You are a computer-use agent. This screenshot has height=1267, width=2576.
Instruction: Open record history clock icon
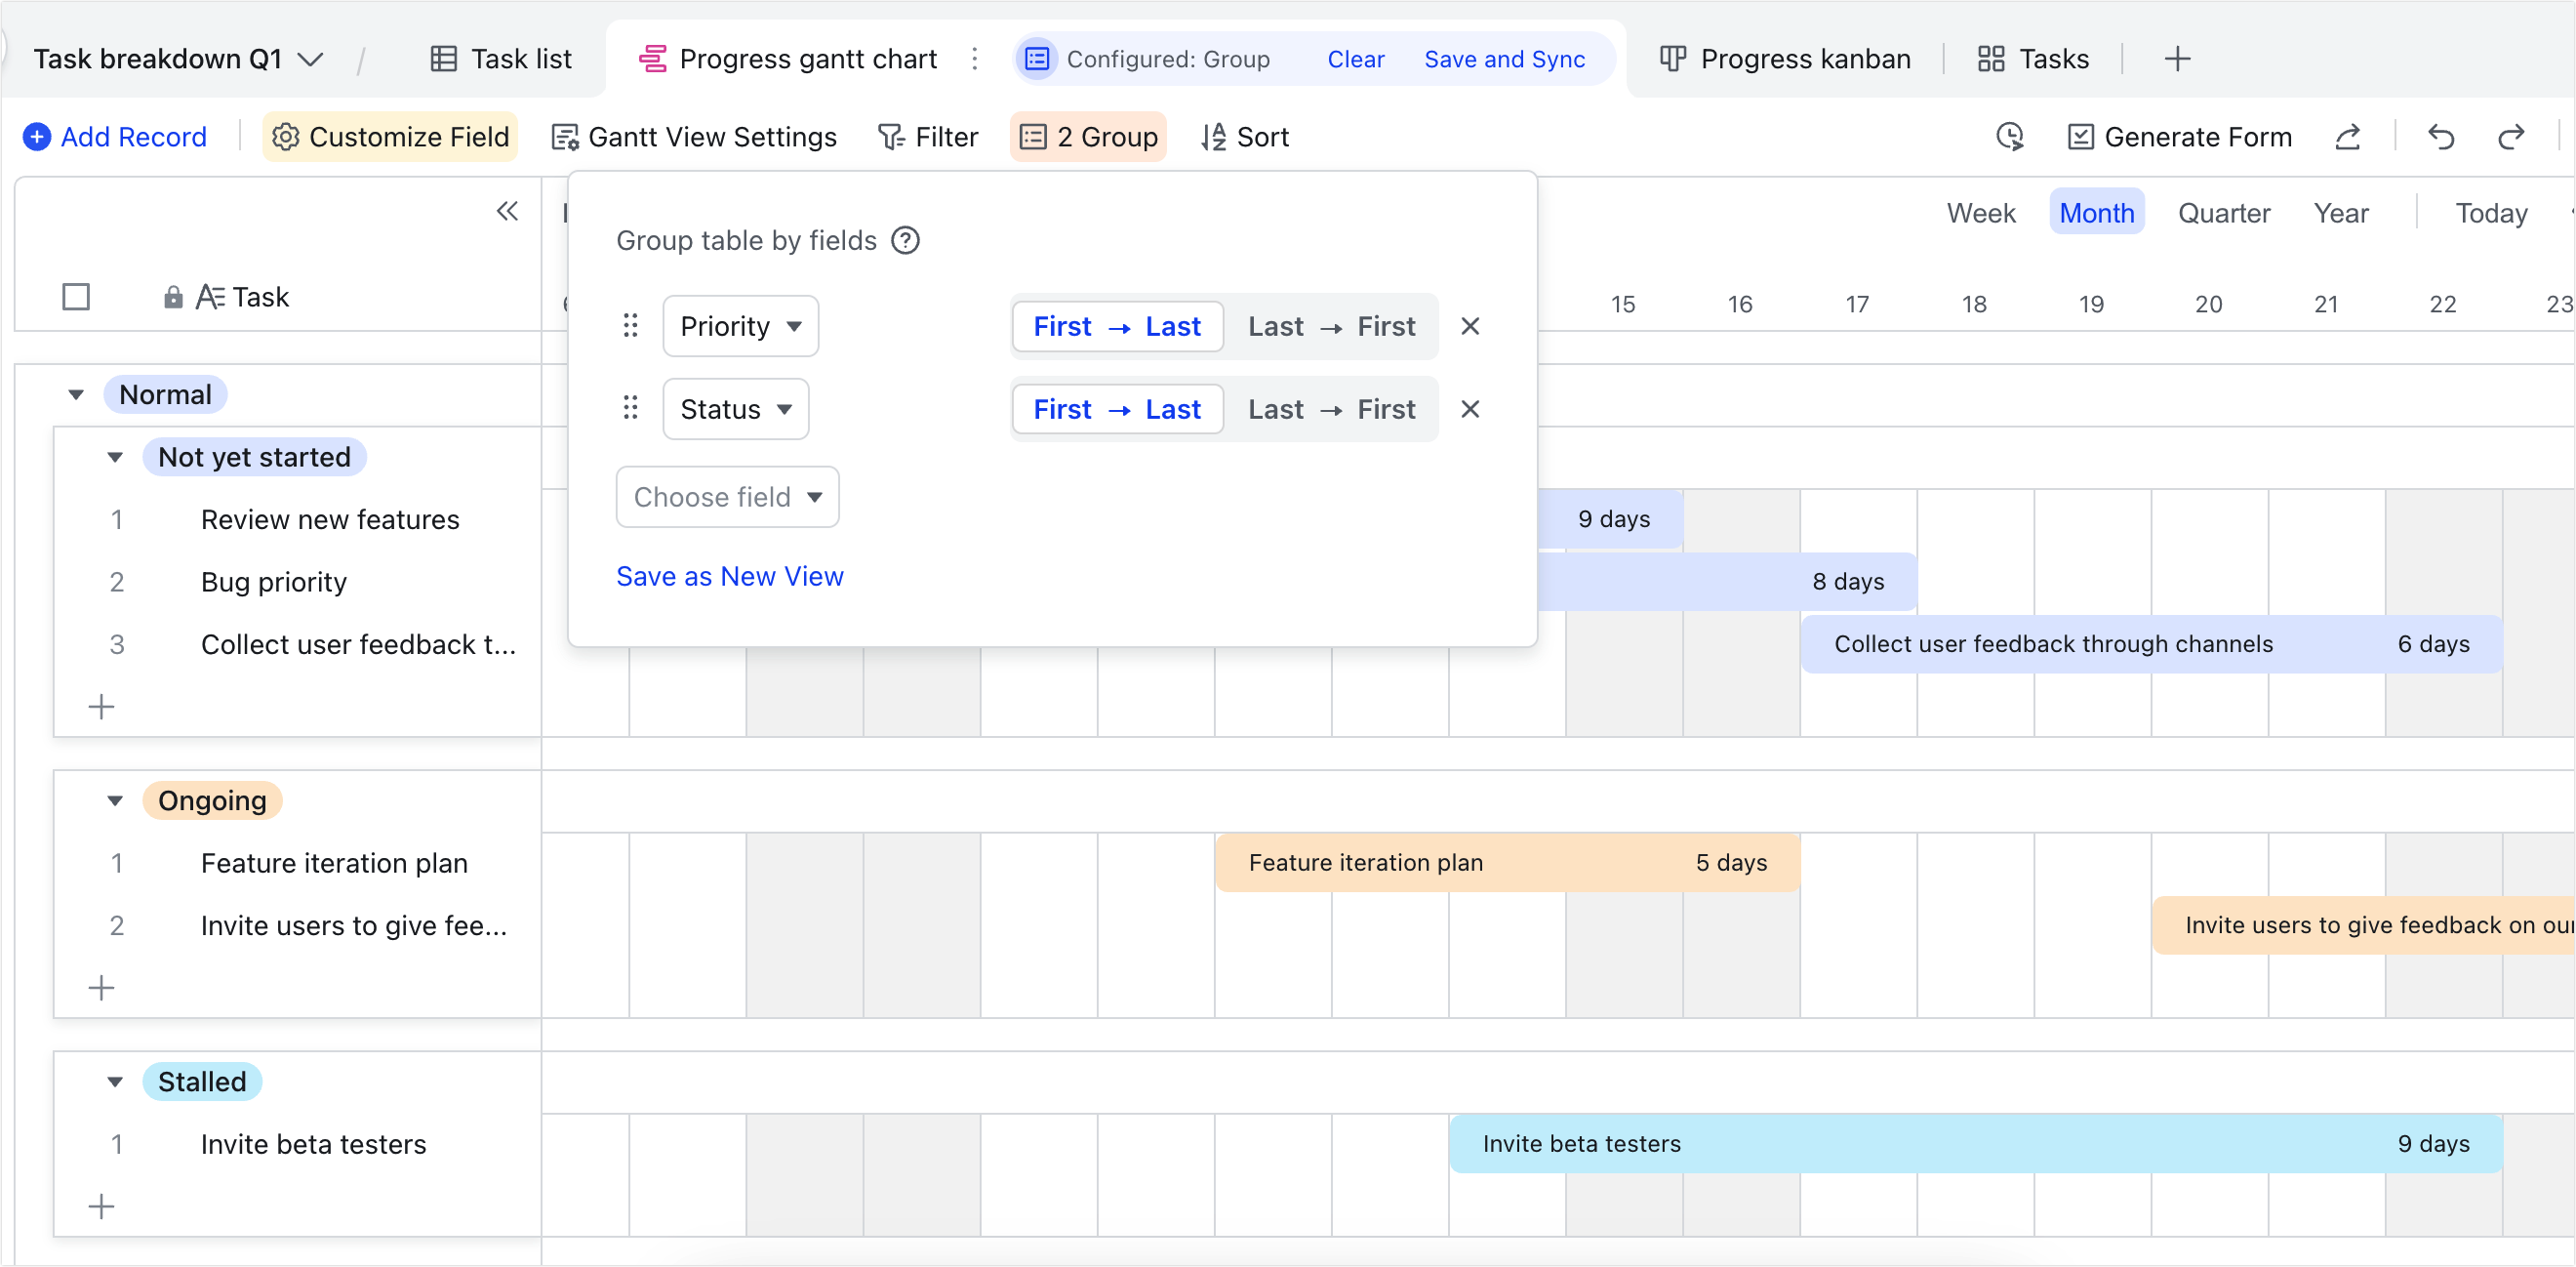coord(2009,137)
